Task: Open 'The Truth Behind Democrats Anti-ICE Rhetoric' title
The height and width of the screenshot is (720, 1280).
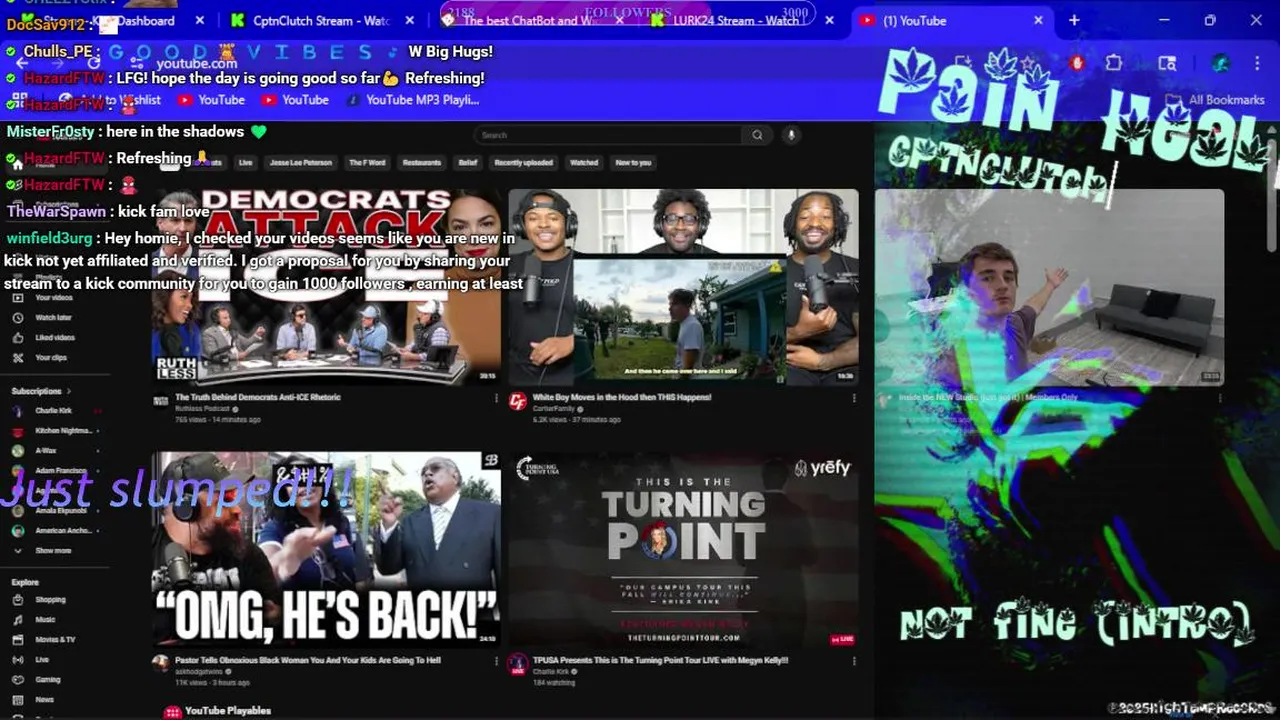Action: coord(258,398)
